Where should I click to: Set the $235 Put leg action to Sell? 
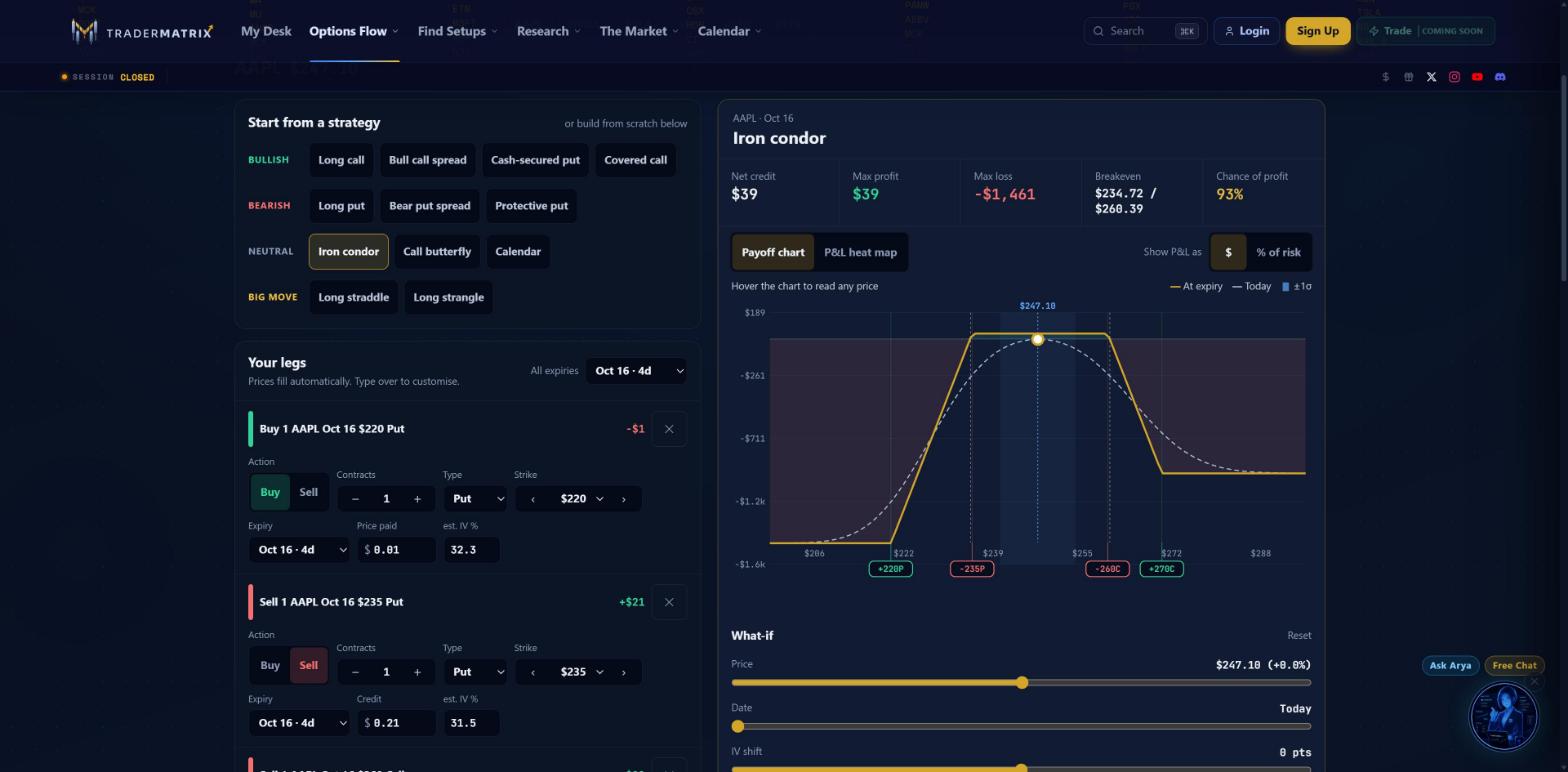click(308, 666)
